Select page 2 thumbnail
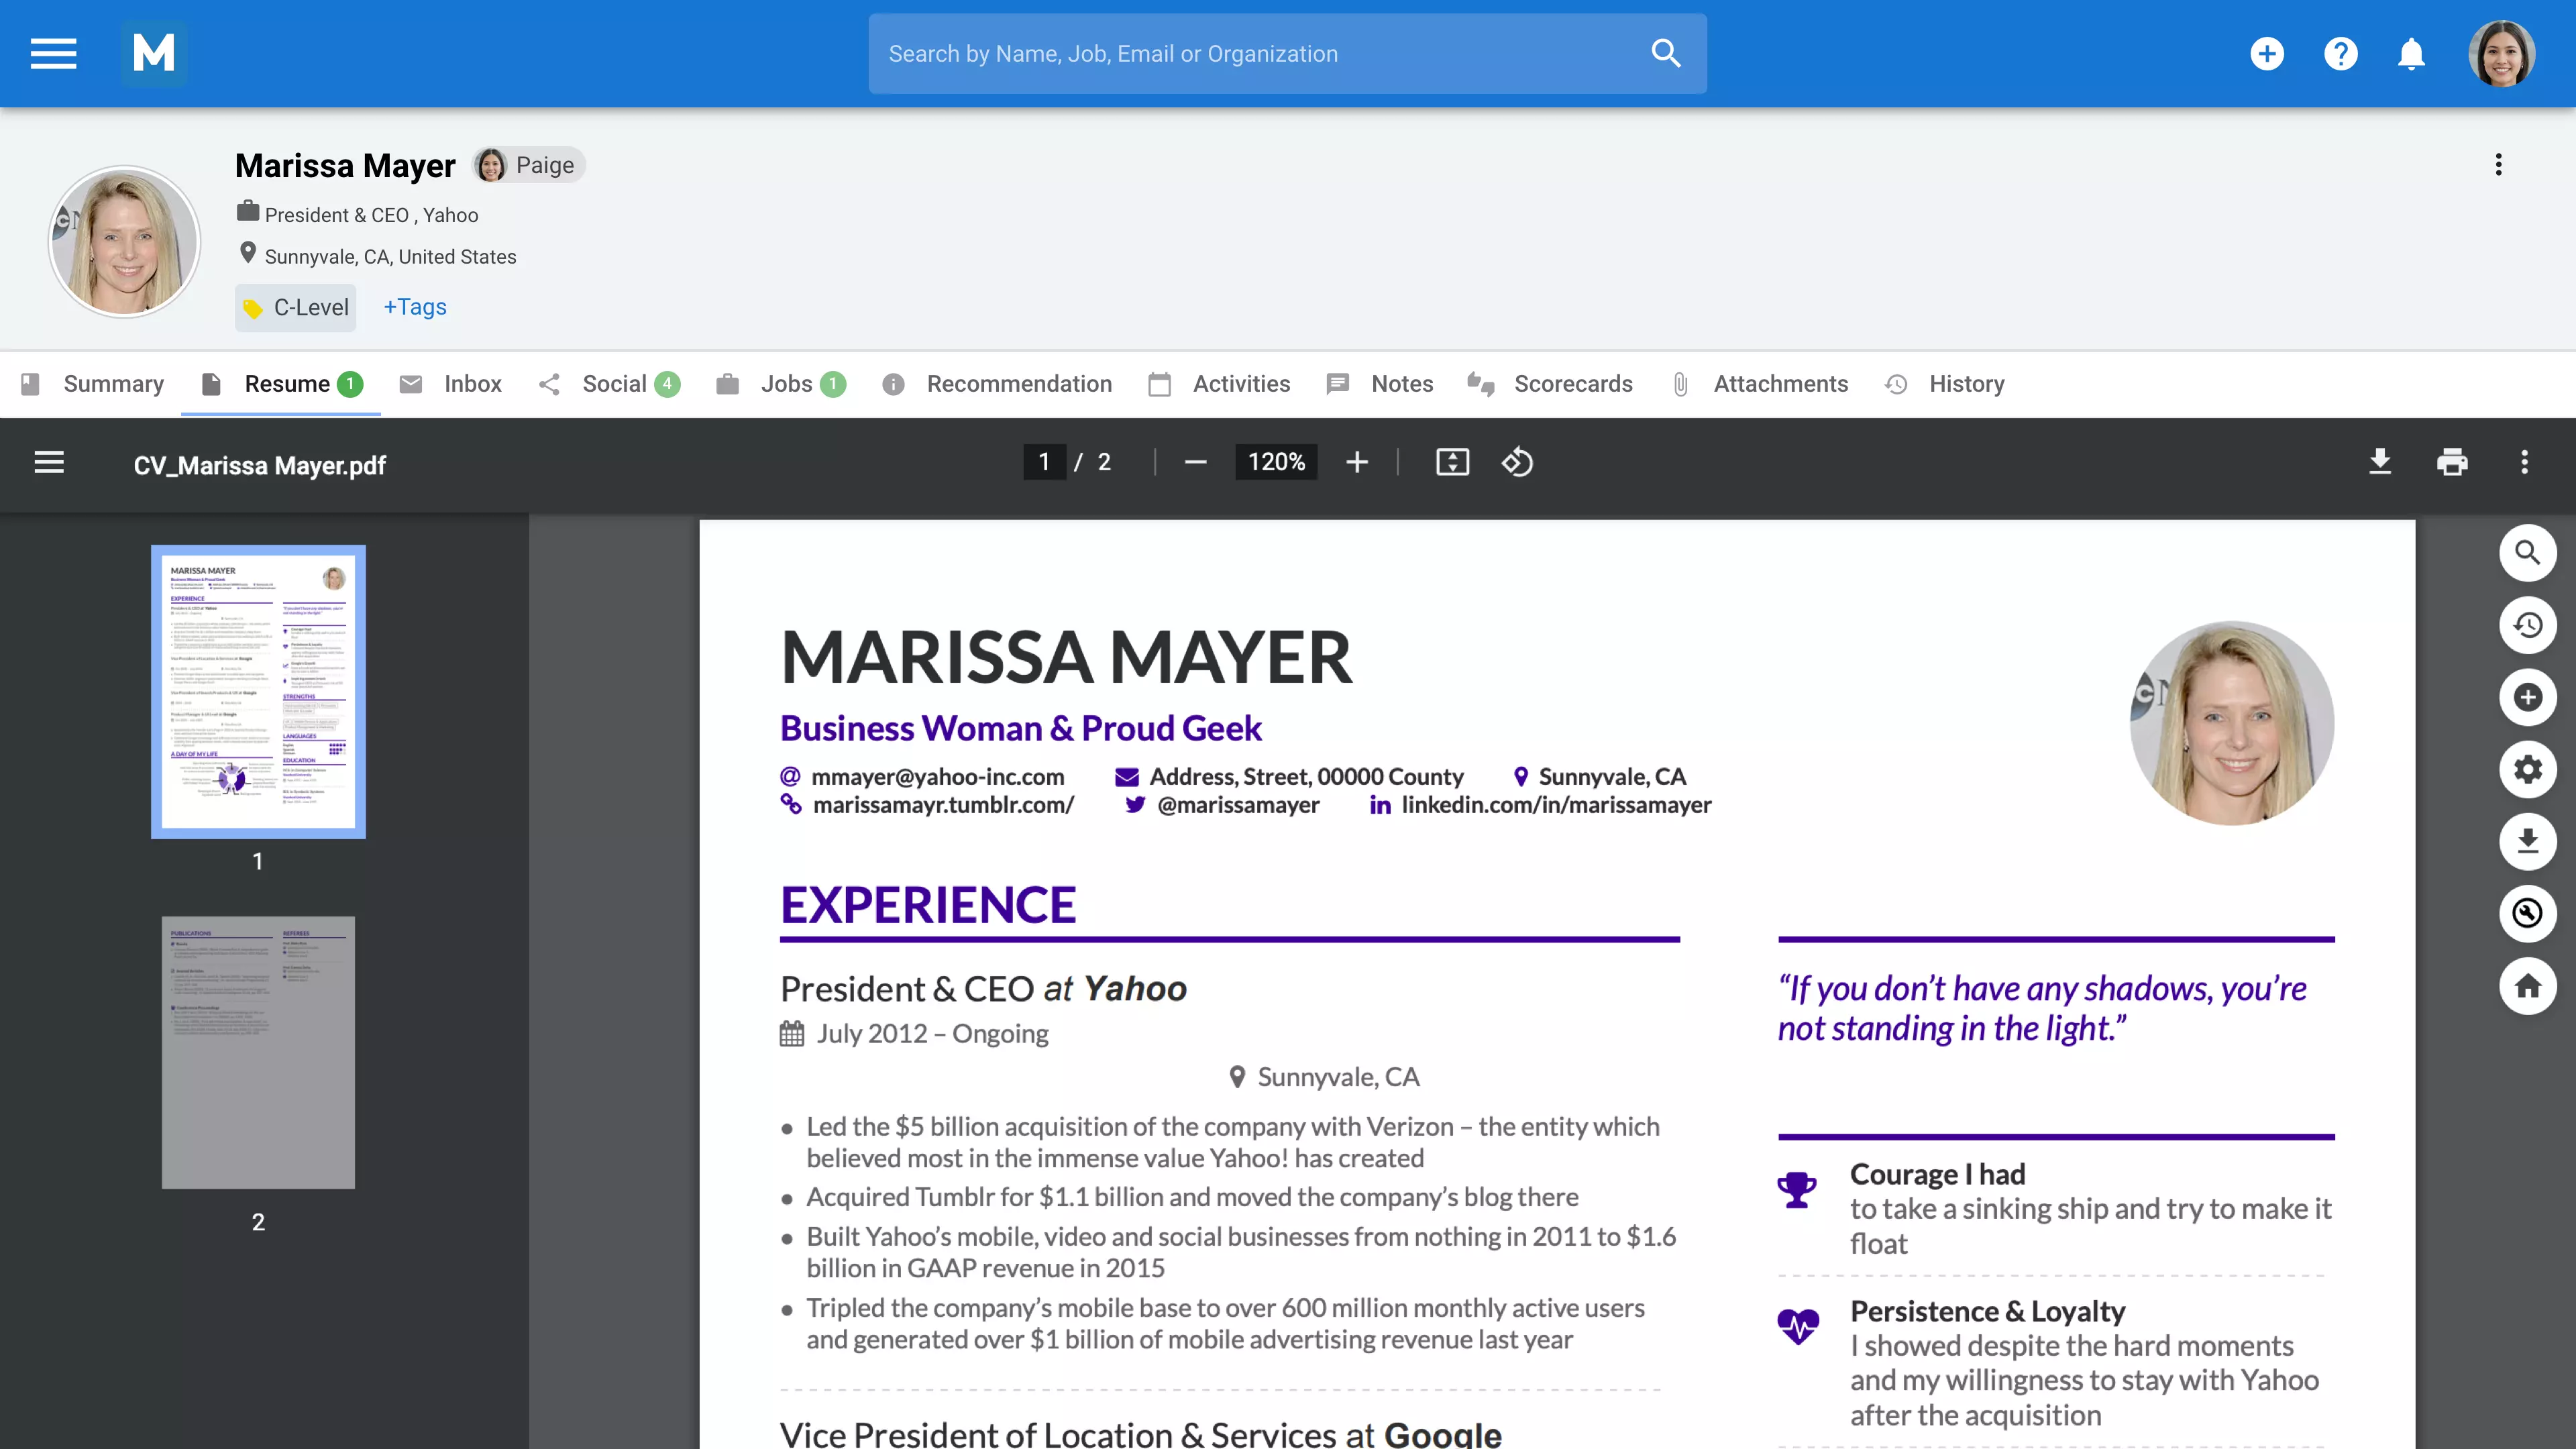The image size is (2576, 1449). click(258, 1052)
